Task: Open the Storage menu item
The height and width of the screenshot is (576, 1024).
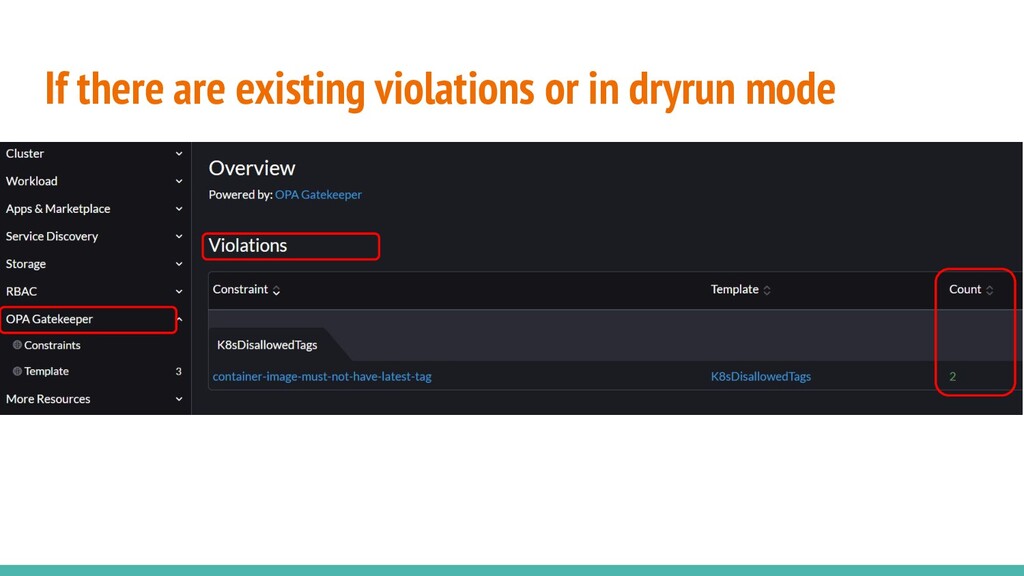Action: click(x=25, y=264)
